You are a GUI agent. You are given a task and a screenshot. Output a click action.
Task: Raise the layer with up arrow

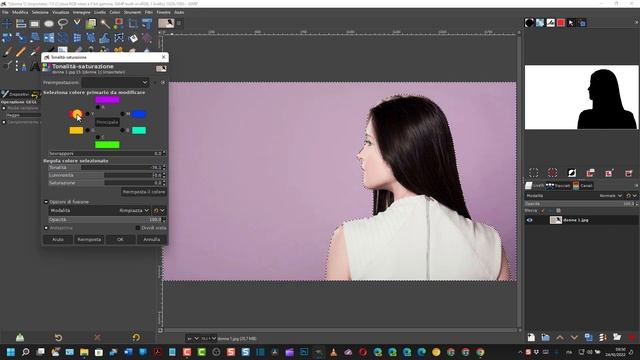click(560, 337)
